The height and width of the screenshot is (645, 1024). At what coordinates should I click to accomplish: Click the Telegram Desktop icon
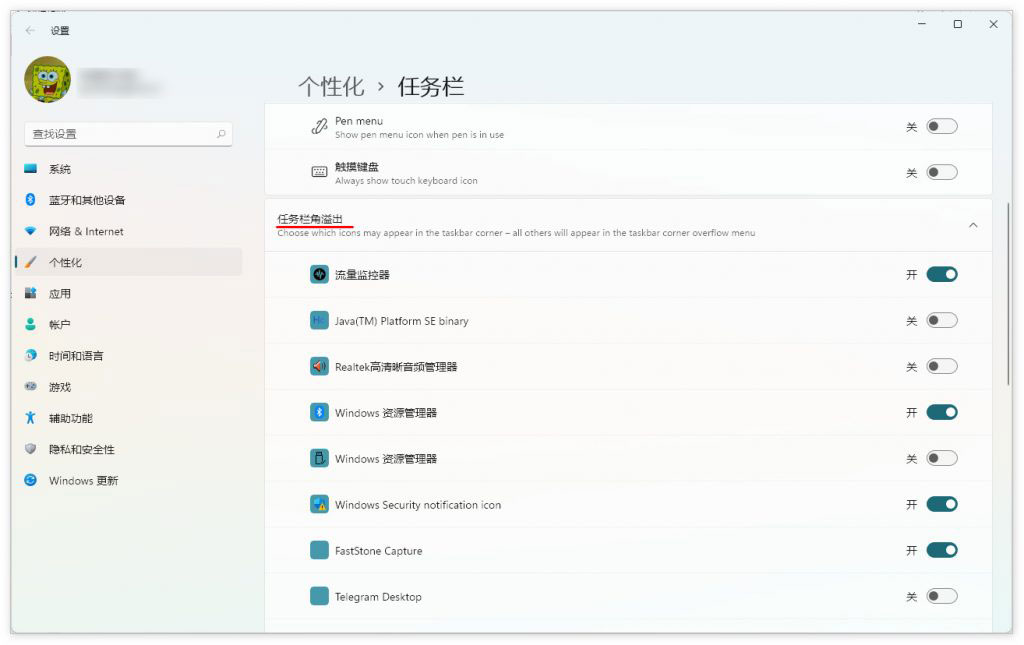pos(320,595)
